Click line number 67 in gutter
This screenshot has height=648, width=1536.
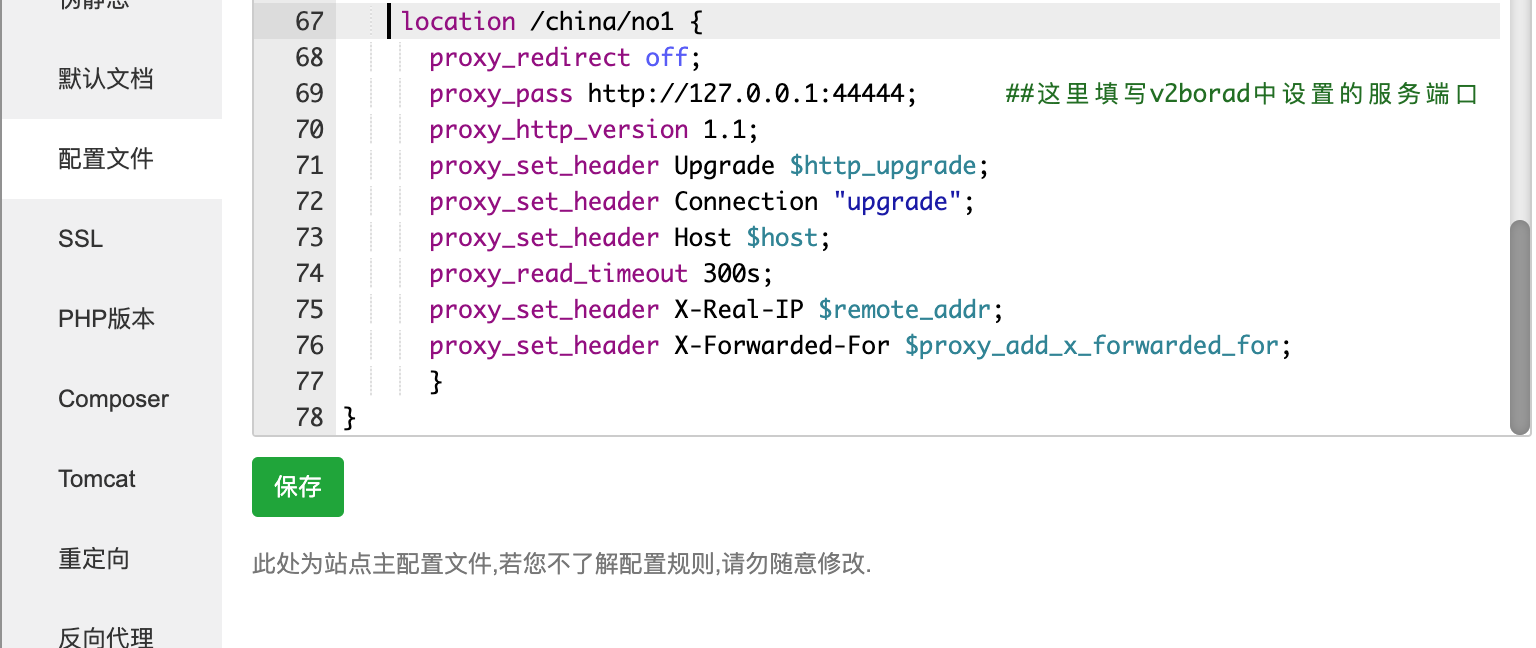[309, 21]
